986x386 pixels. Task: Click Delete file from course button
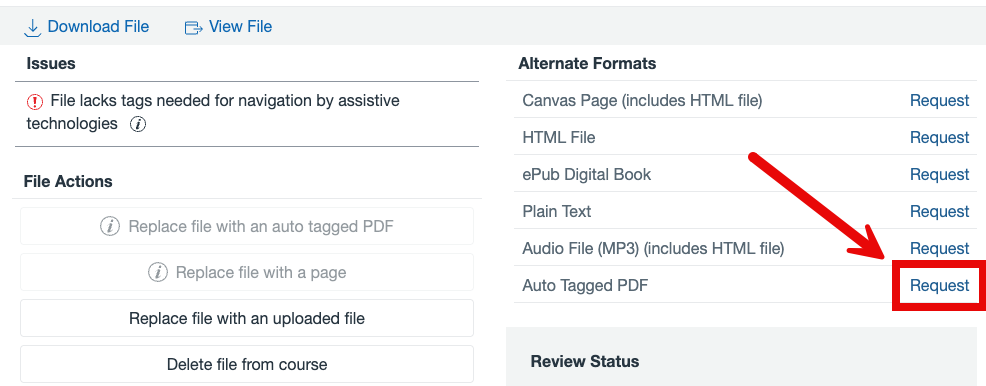(246, 364)
